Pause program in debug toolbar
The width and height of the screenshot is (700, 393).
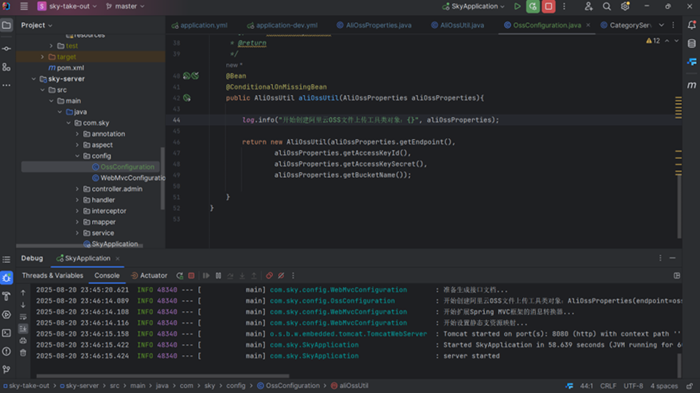(x=218, y=276)
